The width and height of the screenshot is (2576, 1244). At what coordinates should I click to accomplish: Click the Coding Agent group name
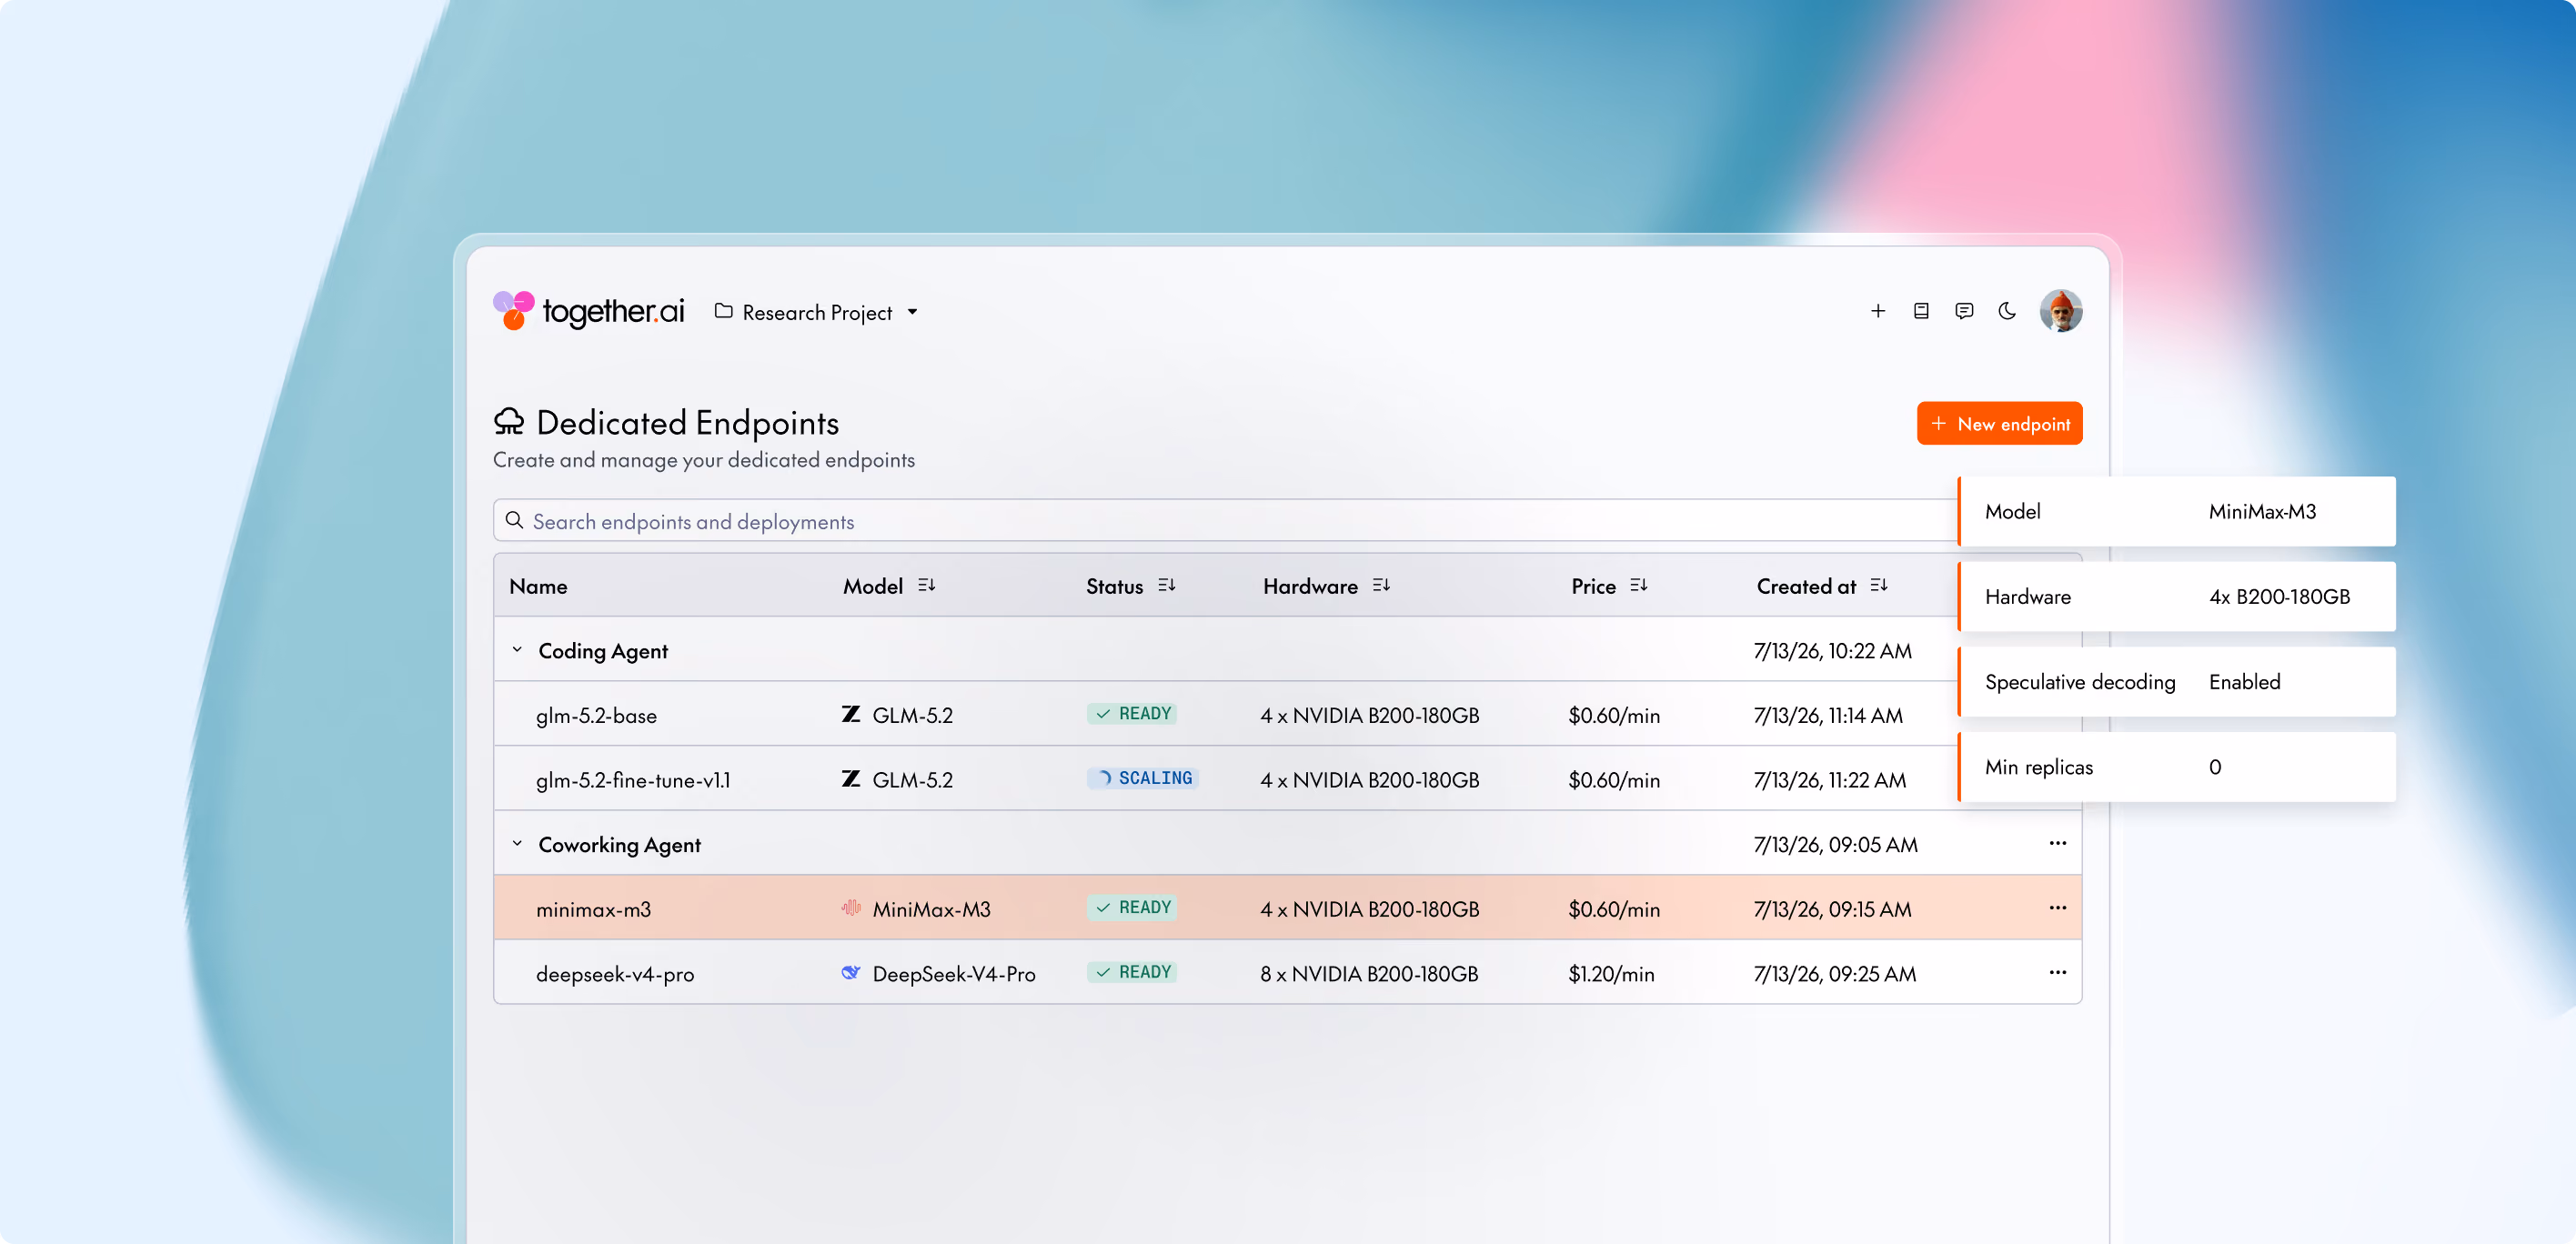pos(603,651)
